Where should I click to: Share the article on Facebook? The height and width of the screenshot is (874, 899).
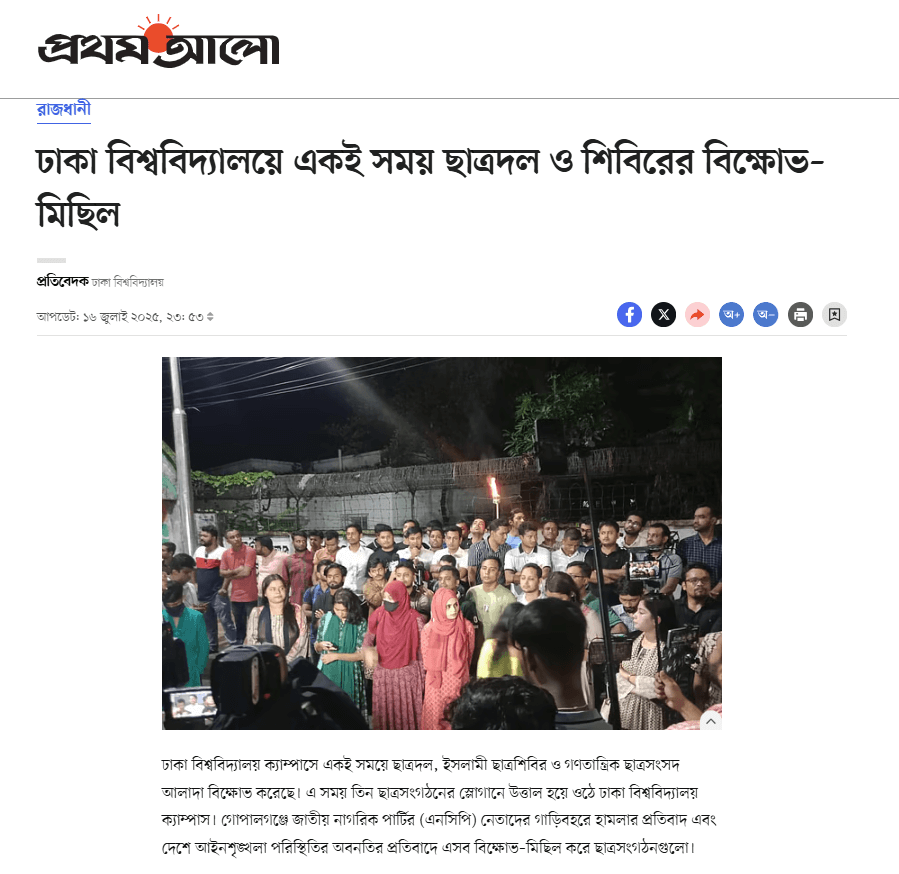click(629, 314)
